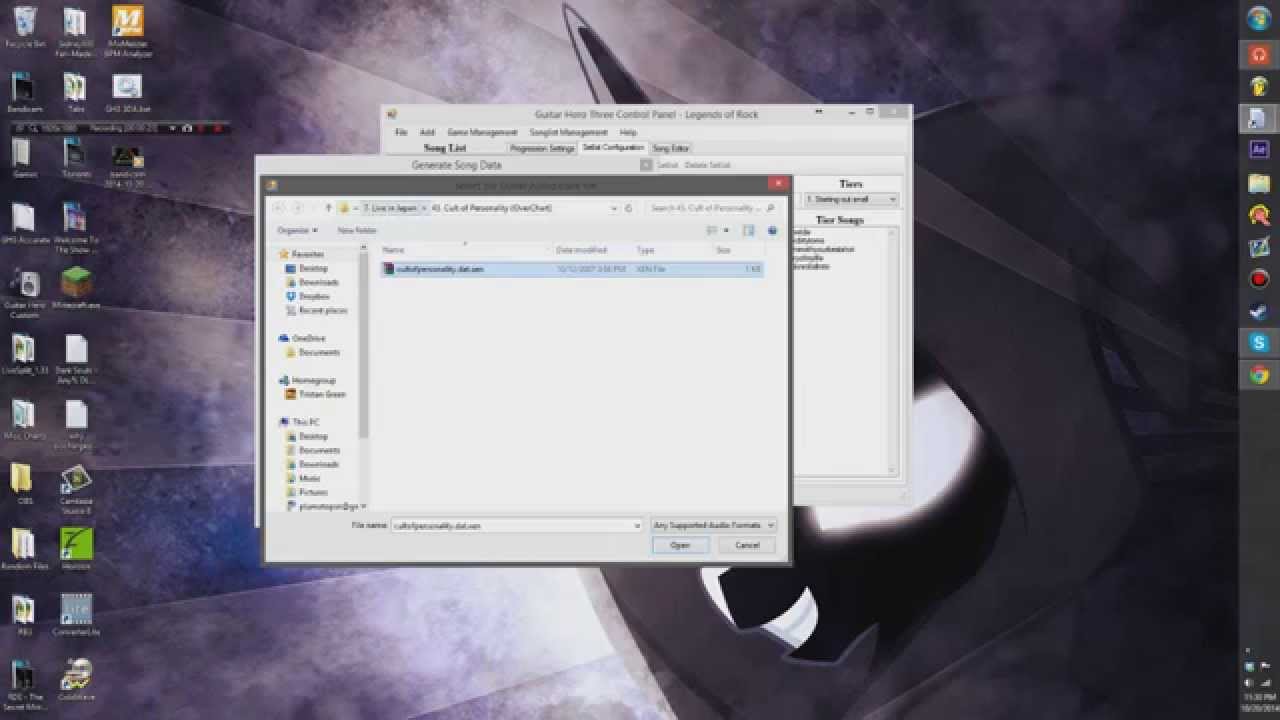
Task: Expand the File name history dropdown
Action: point(637,525)
